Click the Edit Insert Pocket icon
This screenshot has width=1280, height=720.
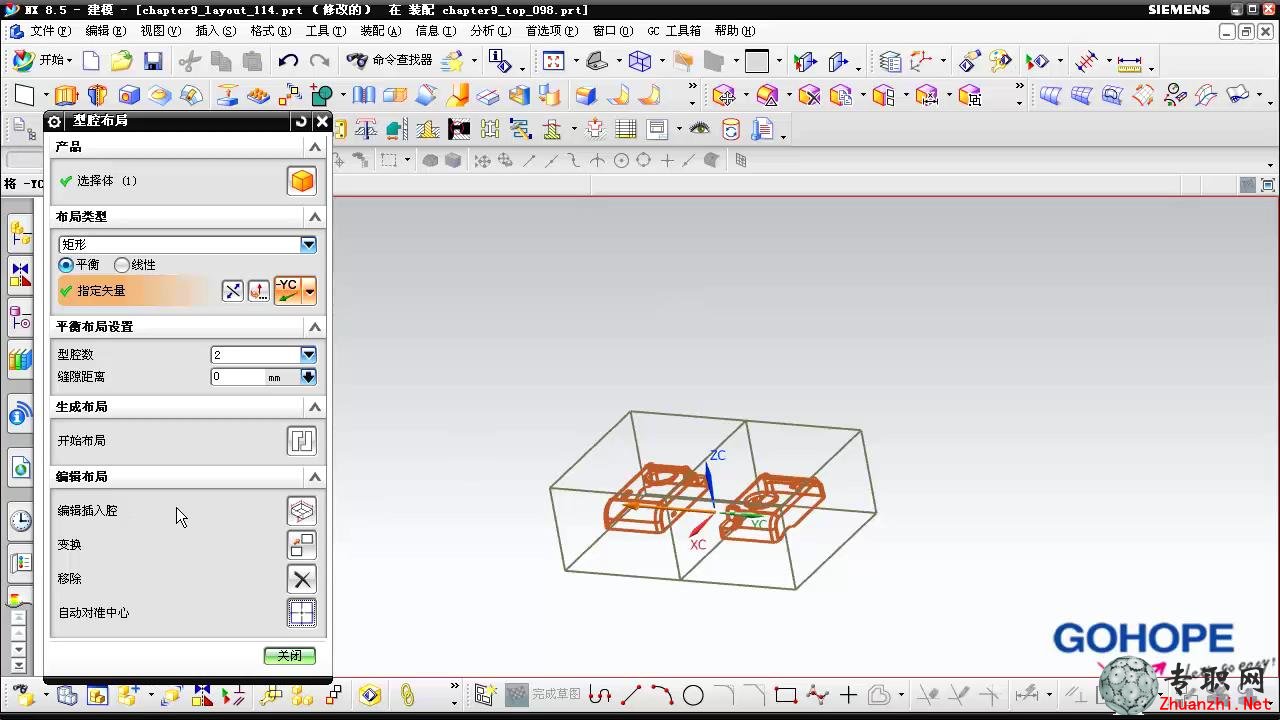pos(302,511)
